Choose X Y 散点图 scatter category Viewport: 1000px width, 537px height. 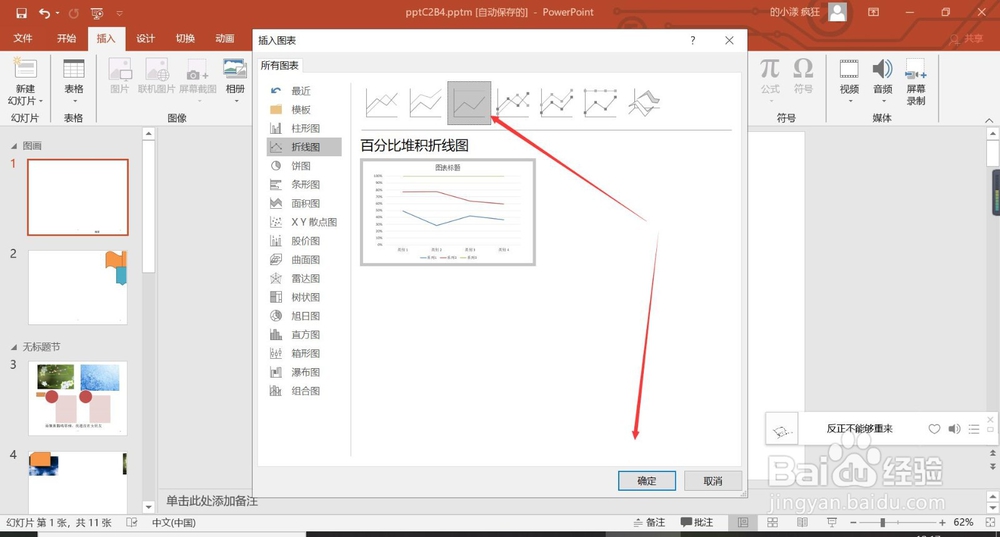[x=304, y=222]
